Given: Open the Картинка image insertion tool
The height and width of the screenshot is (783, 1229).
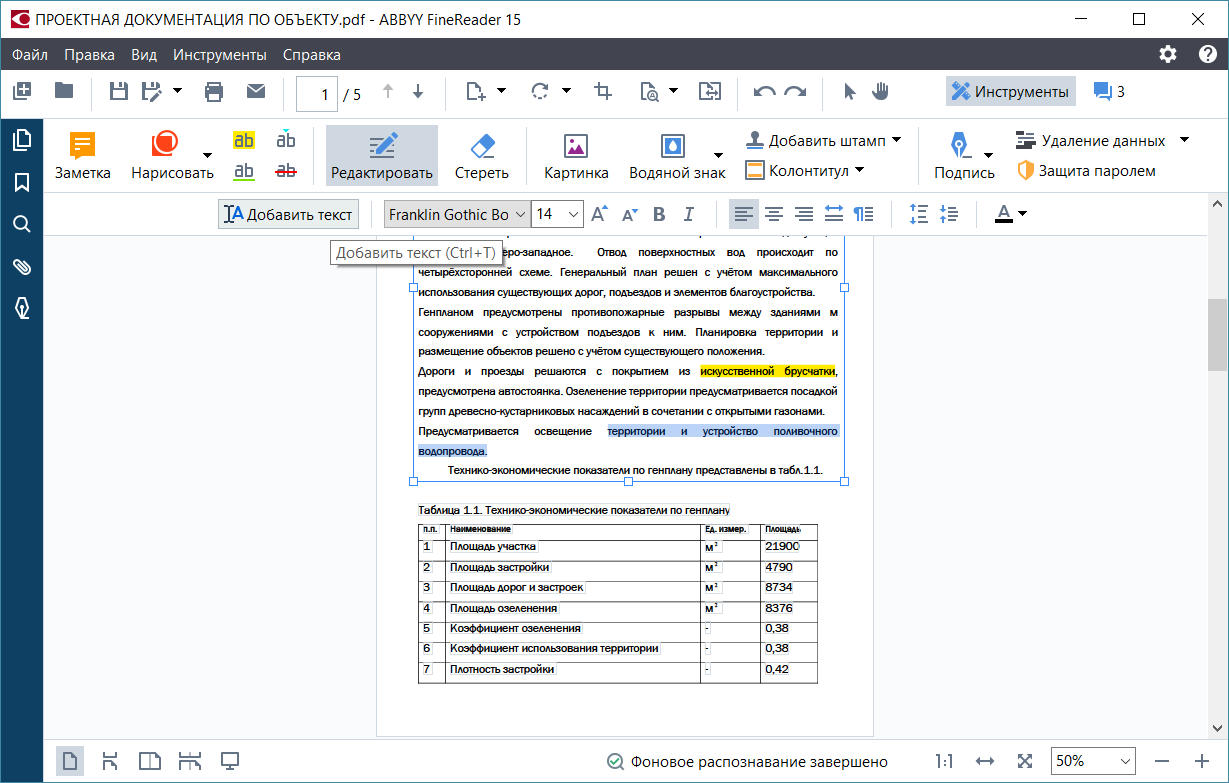Looking at the screenshot, I should [x=575, y=155].
